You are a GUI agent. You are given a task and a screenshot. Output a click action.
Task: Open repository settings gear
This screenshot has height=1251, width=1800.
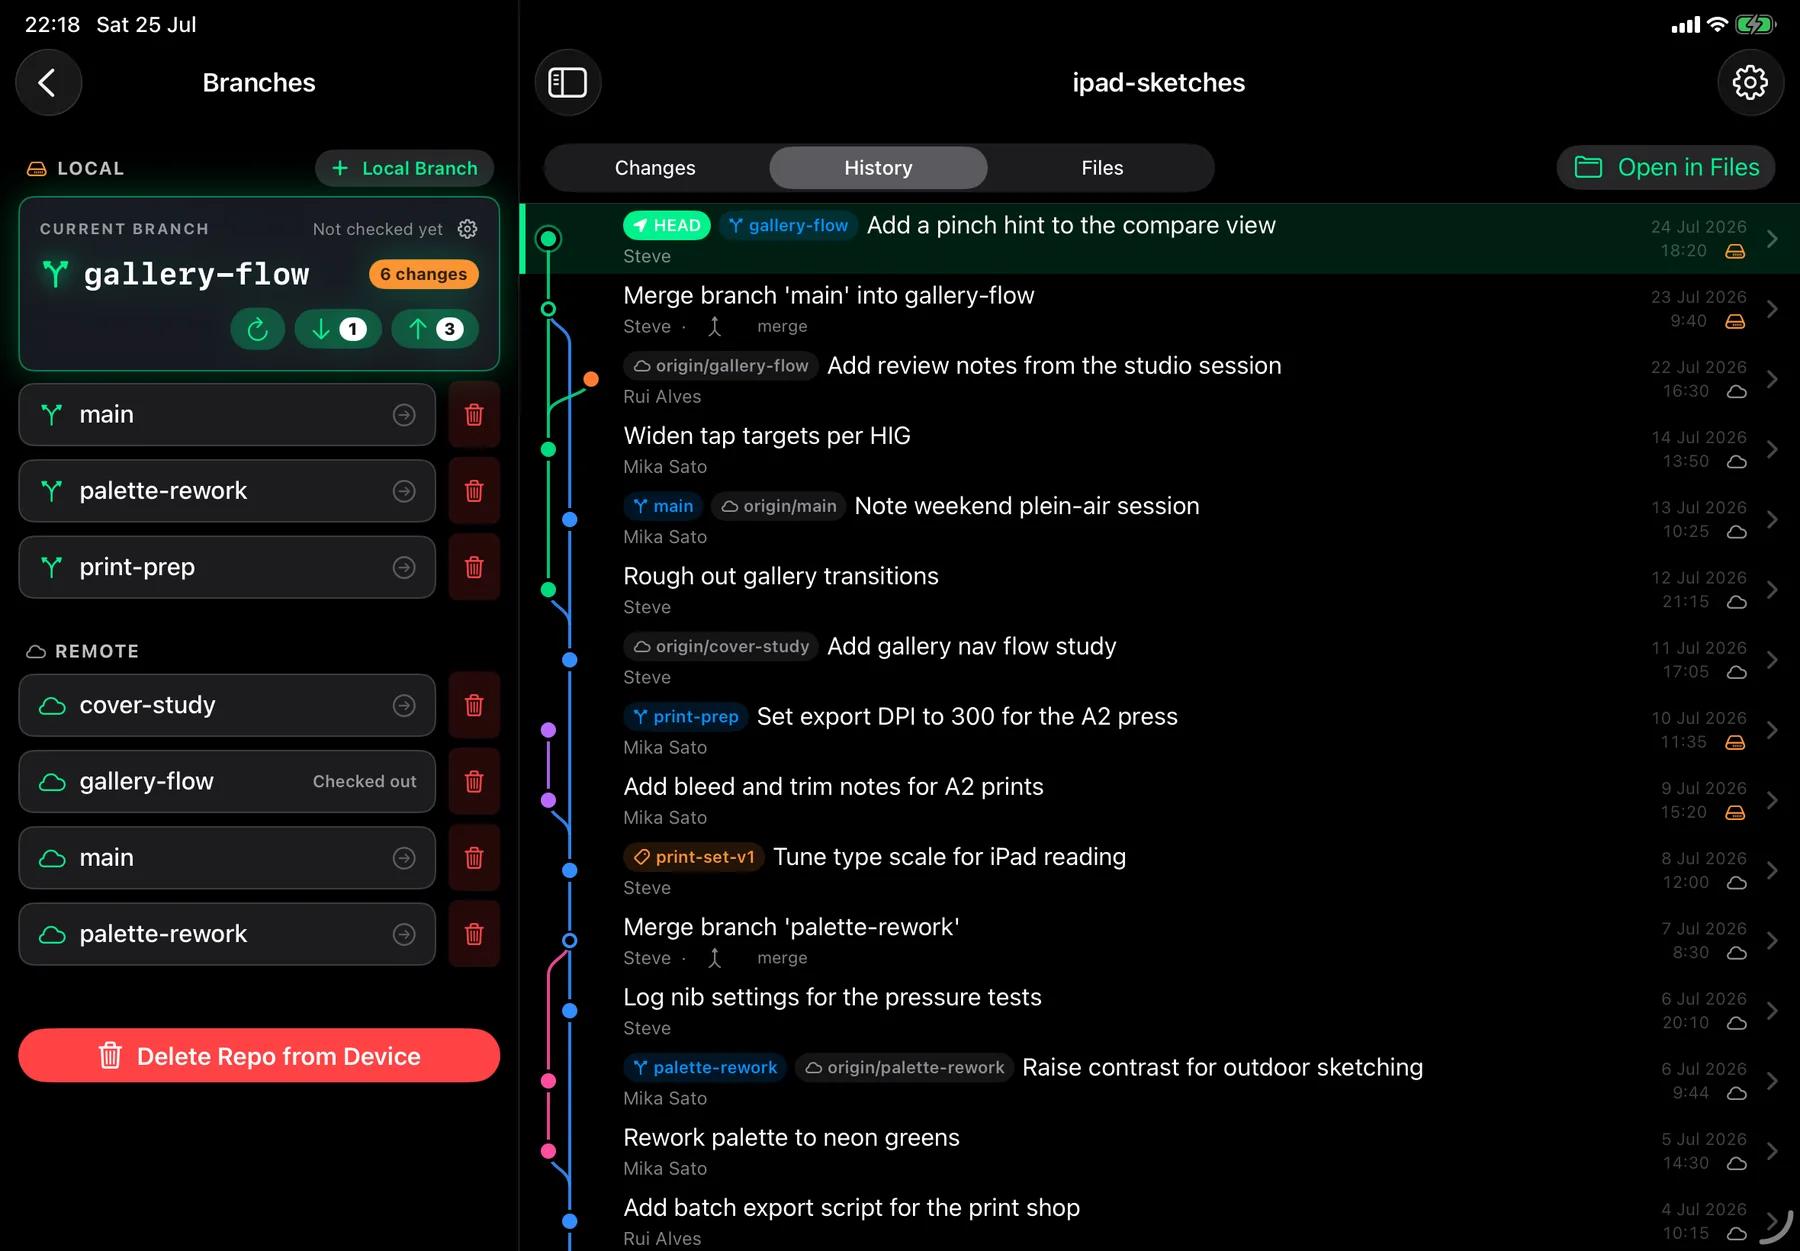[x=1750, y=82]
